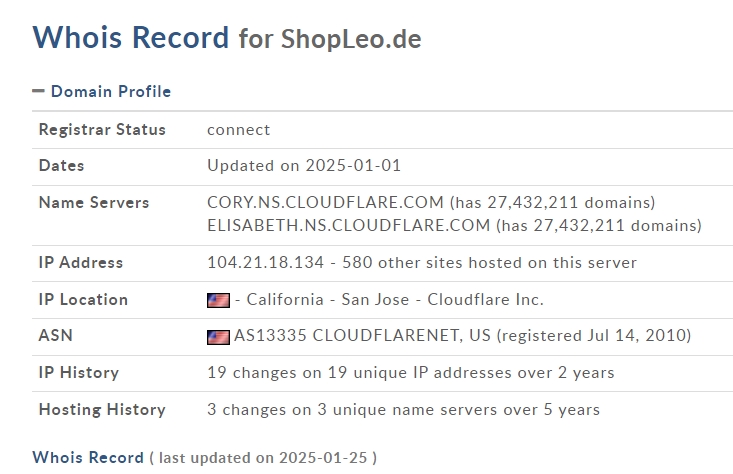Open ELISABETH.NS.CLOUDFLARE.COM name server
The height and width of the screenshot is (474, 733).
(349, 225)
